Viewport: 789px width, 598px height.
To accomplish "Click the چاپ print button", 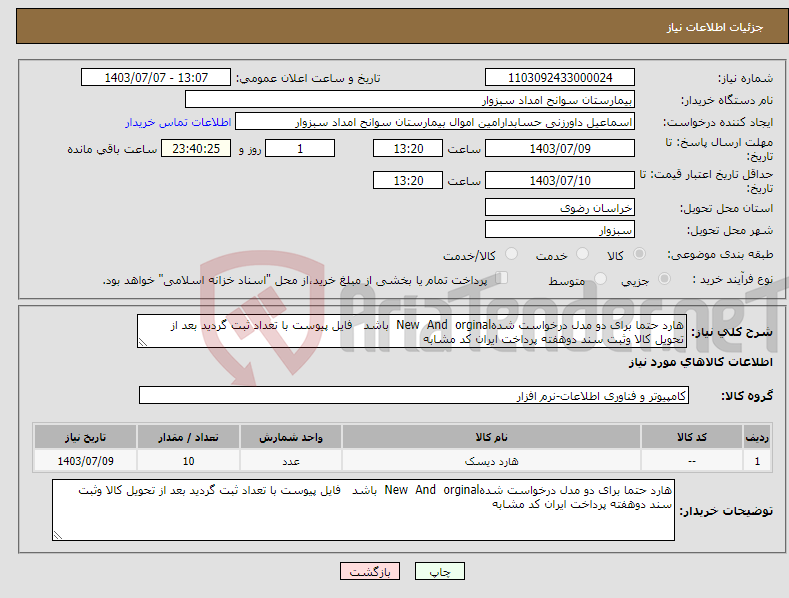I will [440, 572].
